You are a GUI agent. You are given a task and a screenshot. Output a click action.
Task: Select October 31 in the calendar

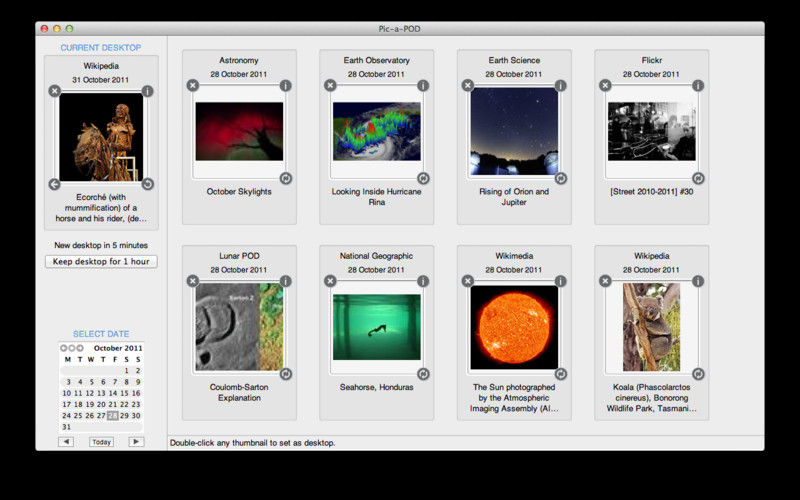coord(66,427)
